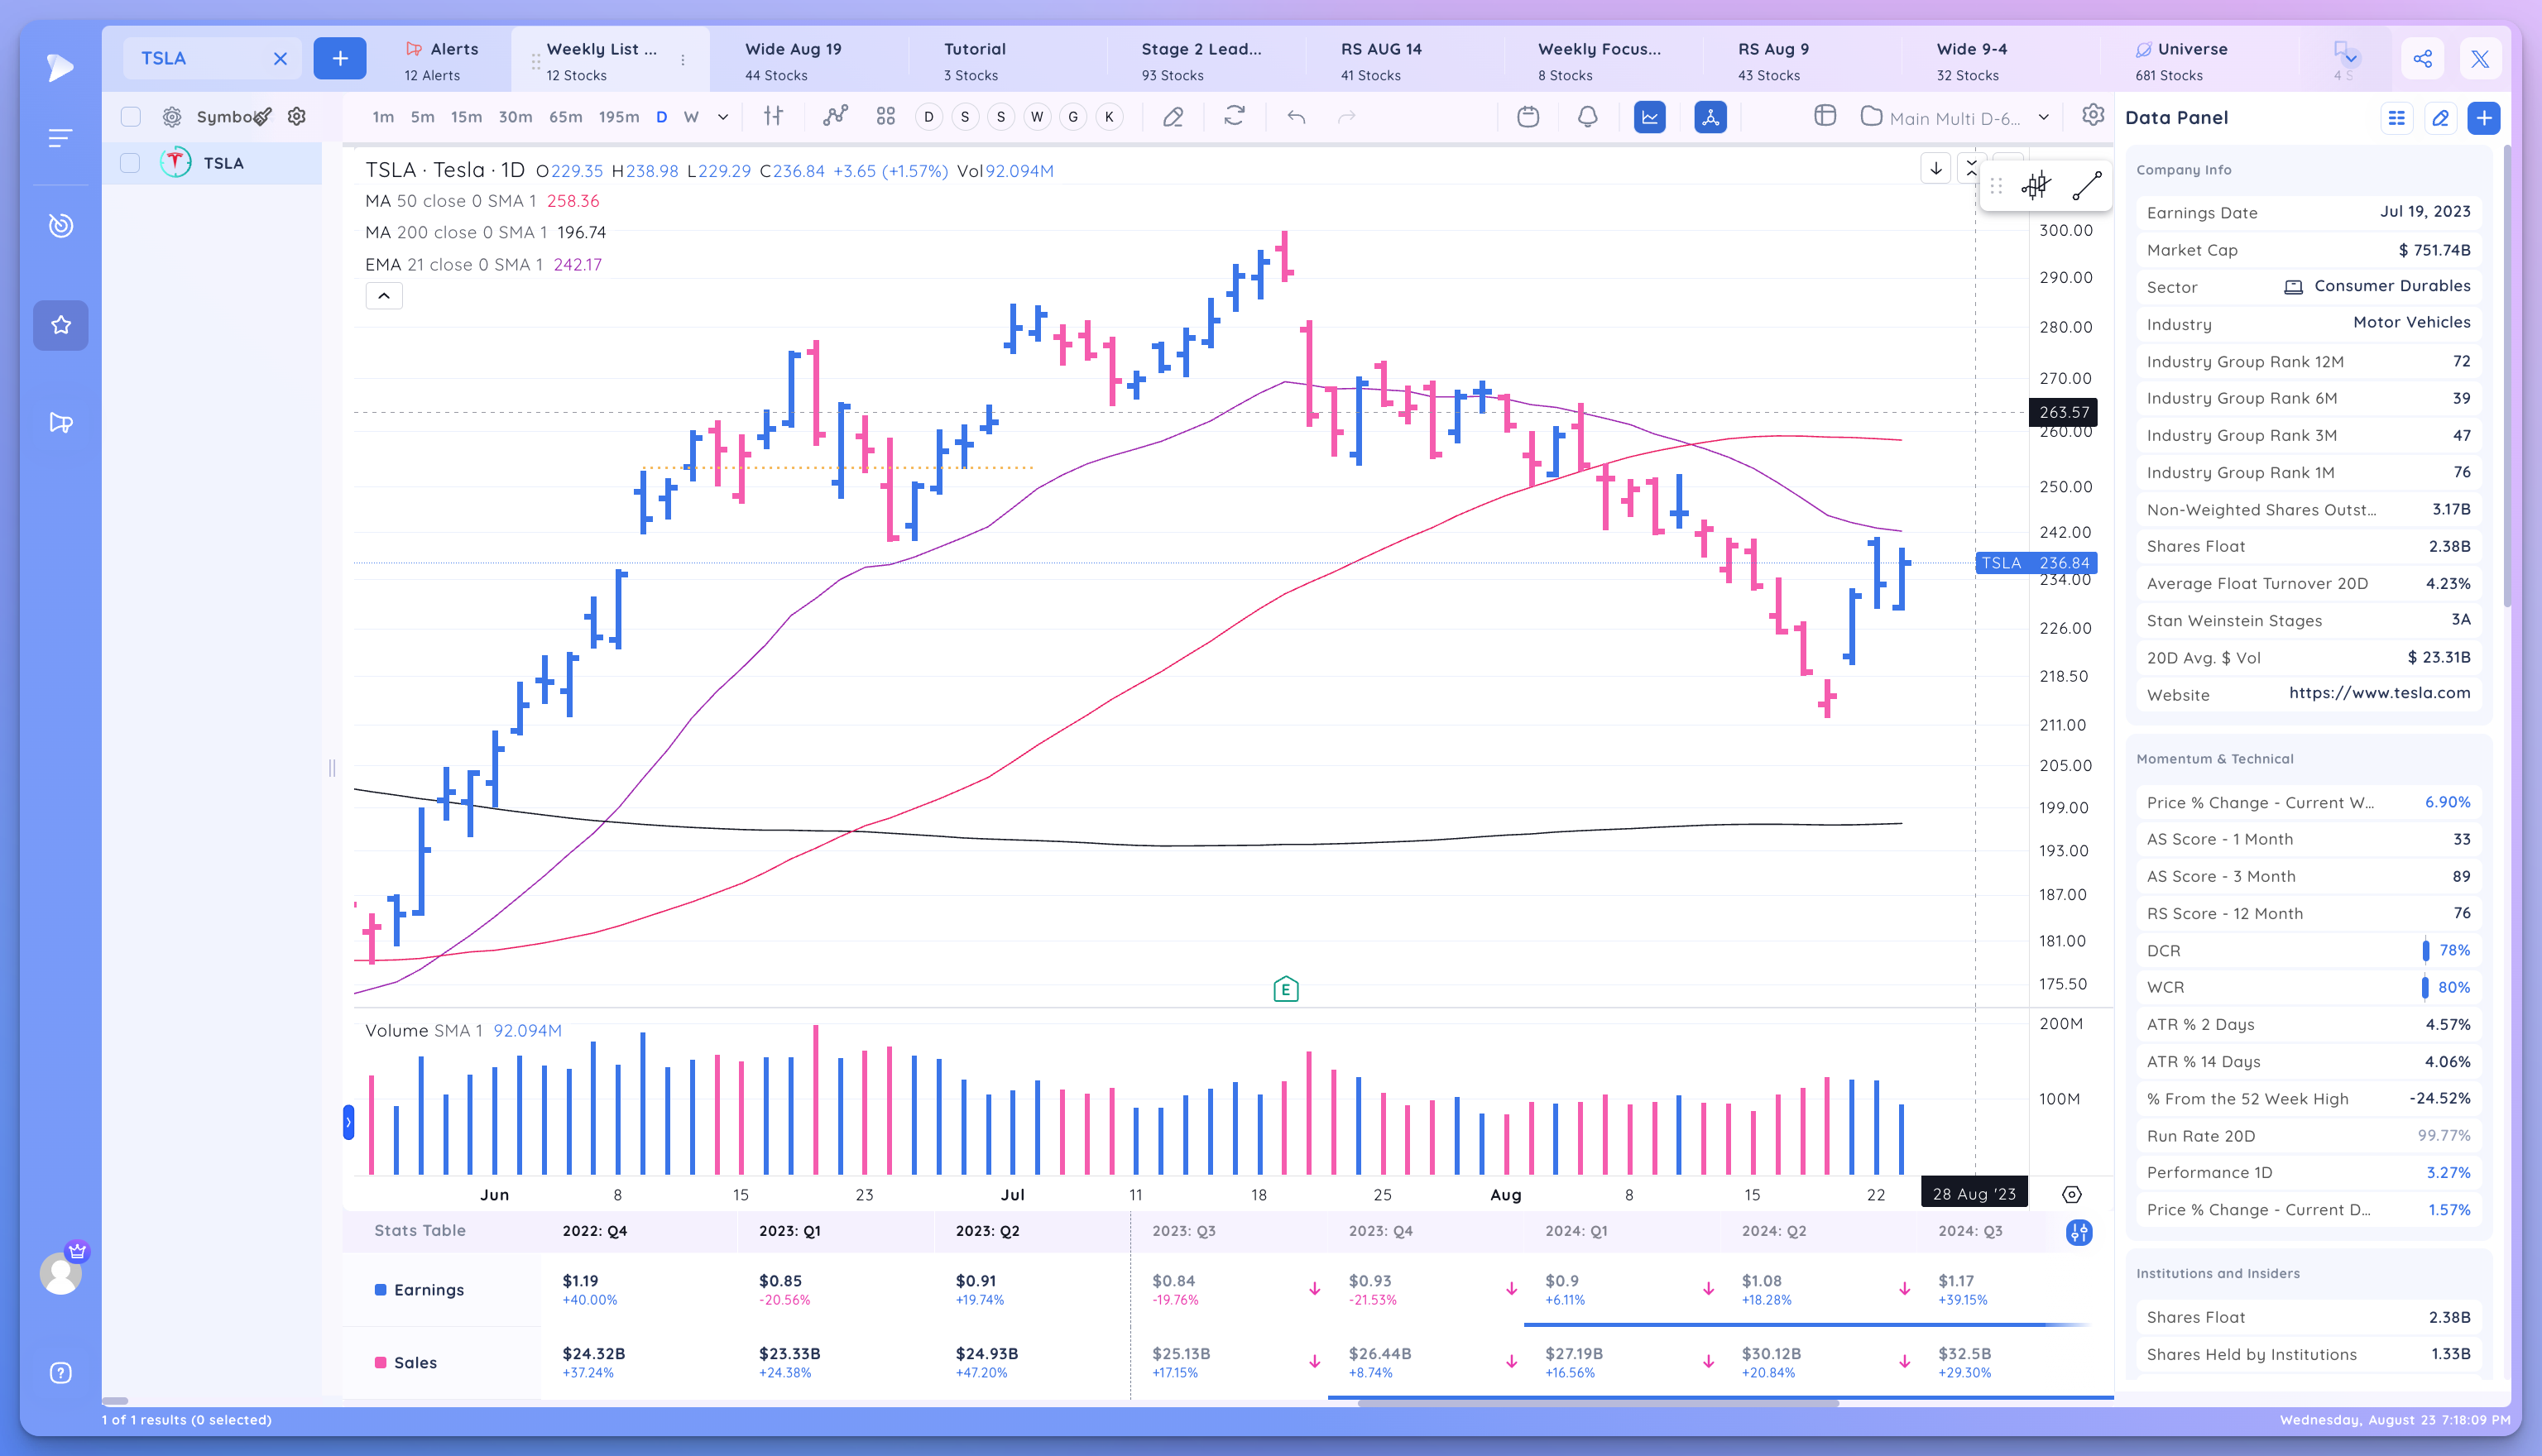
Task: Open the alert bell icon
Action: coord(1587,116)
